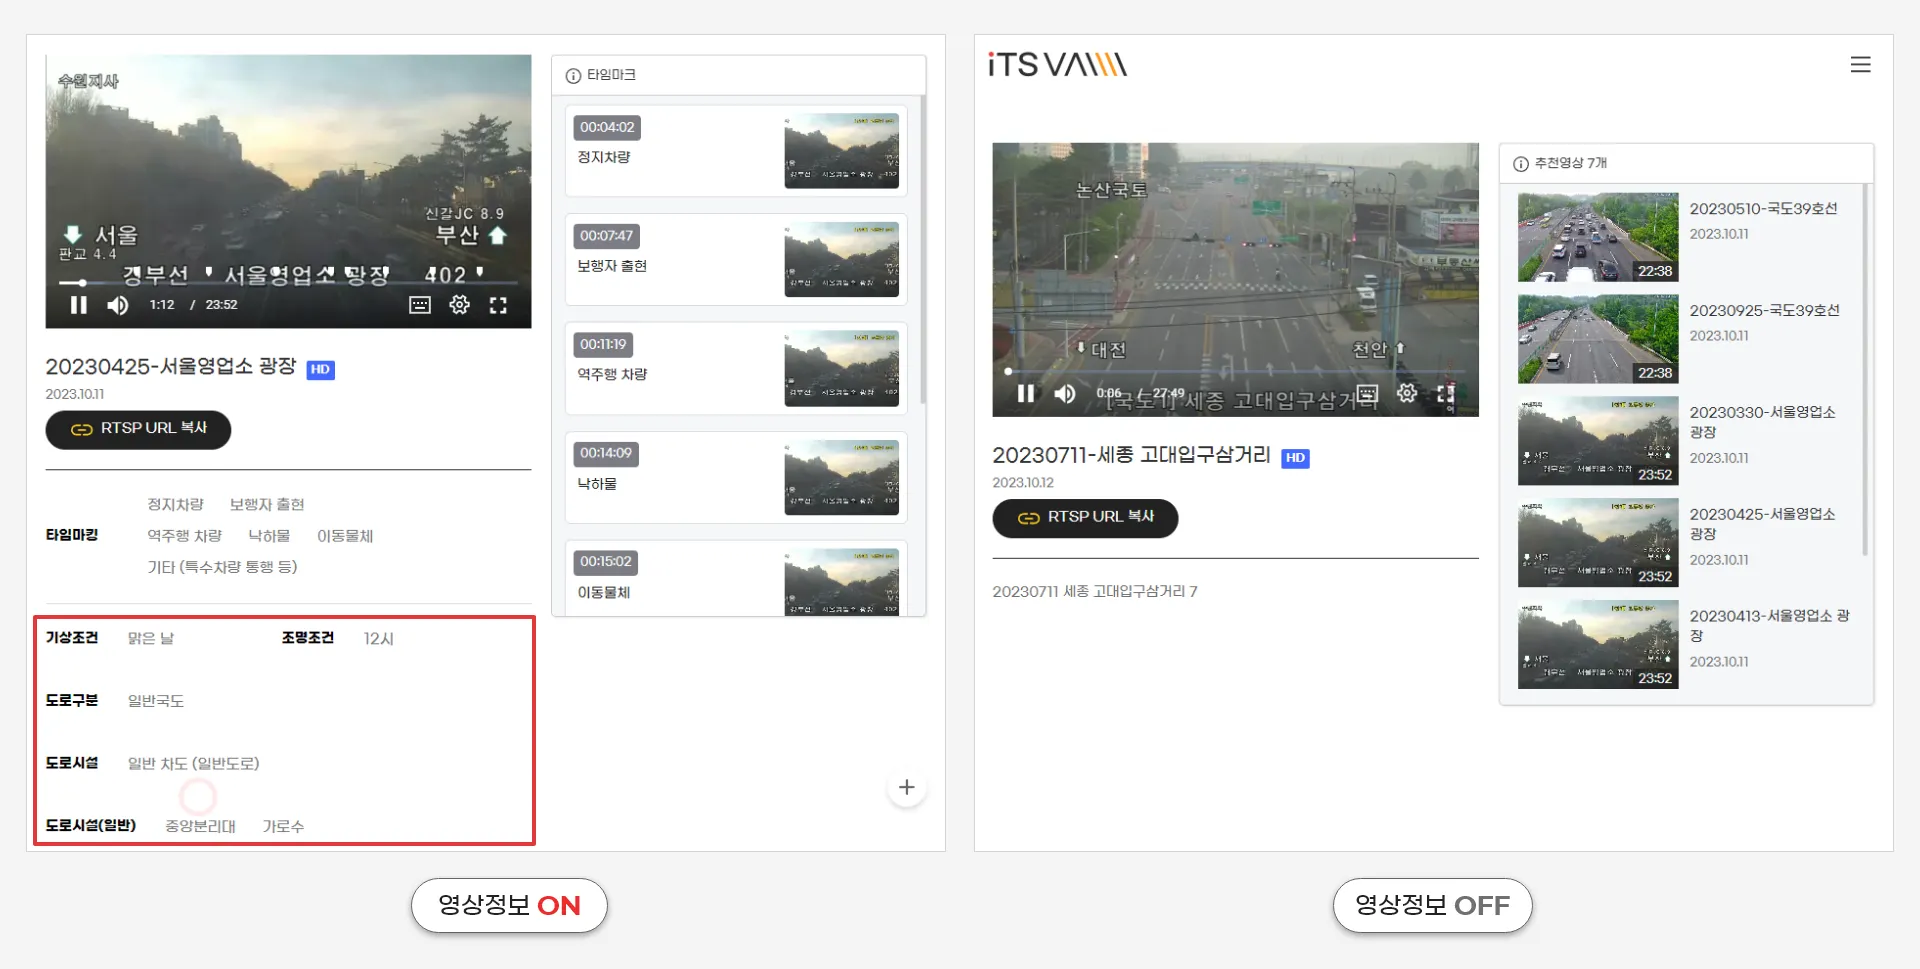Open thumbnail of the 00:07:47 보행자 출현 mark
This screenshot has height=969, width=1920.
(842, 259)
